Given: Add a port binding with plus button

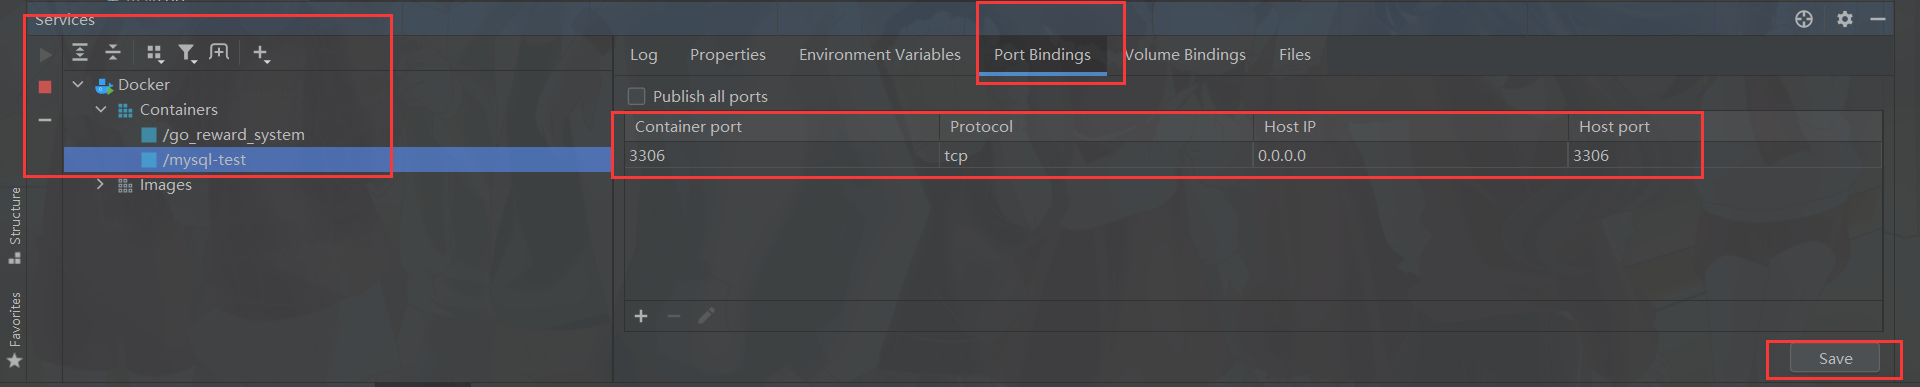Looking at the screenshot, I should 641,316.
